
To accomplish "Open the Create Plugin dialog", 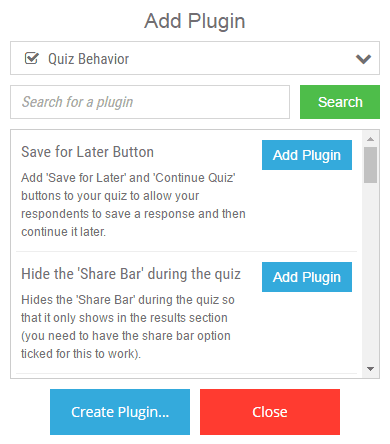I will point(120,412).
